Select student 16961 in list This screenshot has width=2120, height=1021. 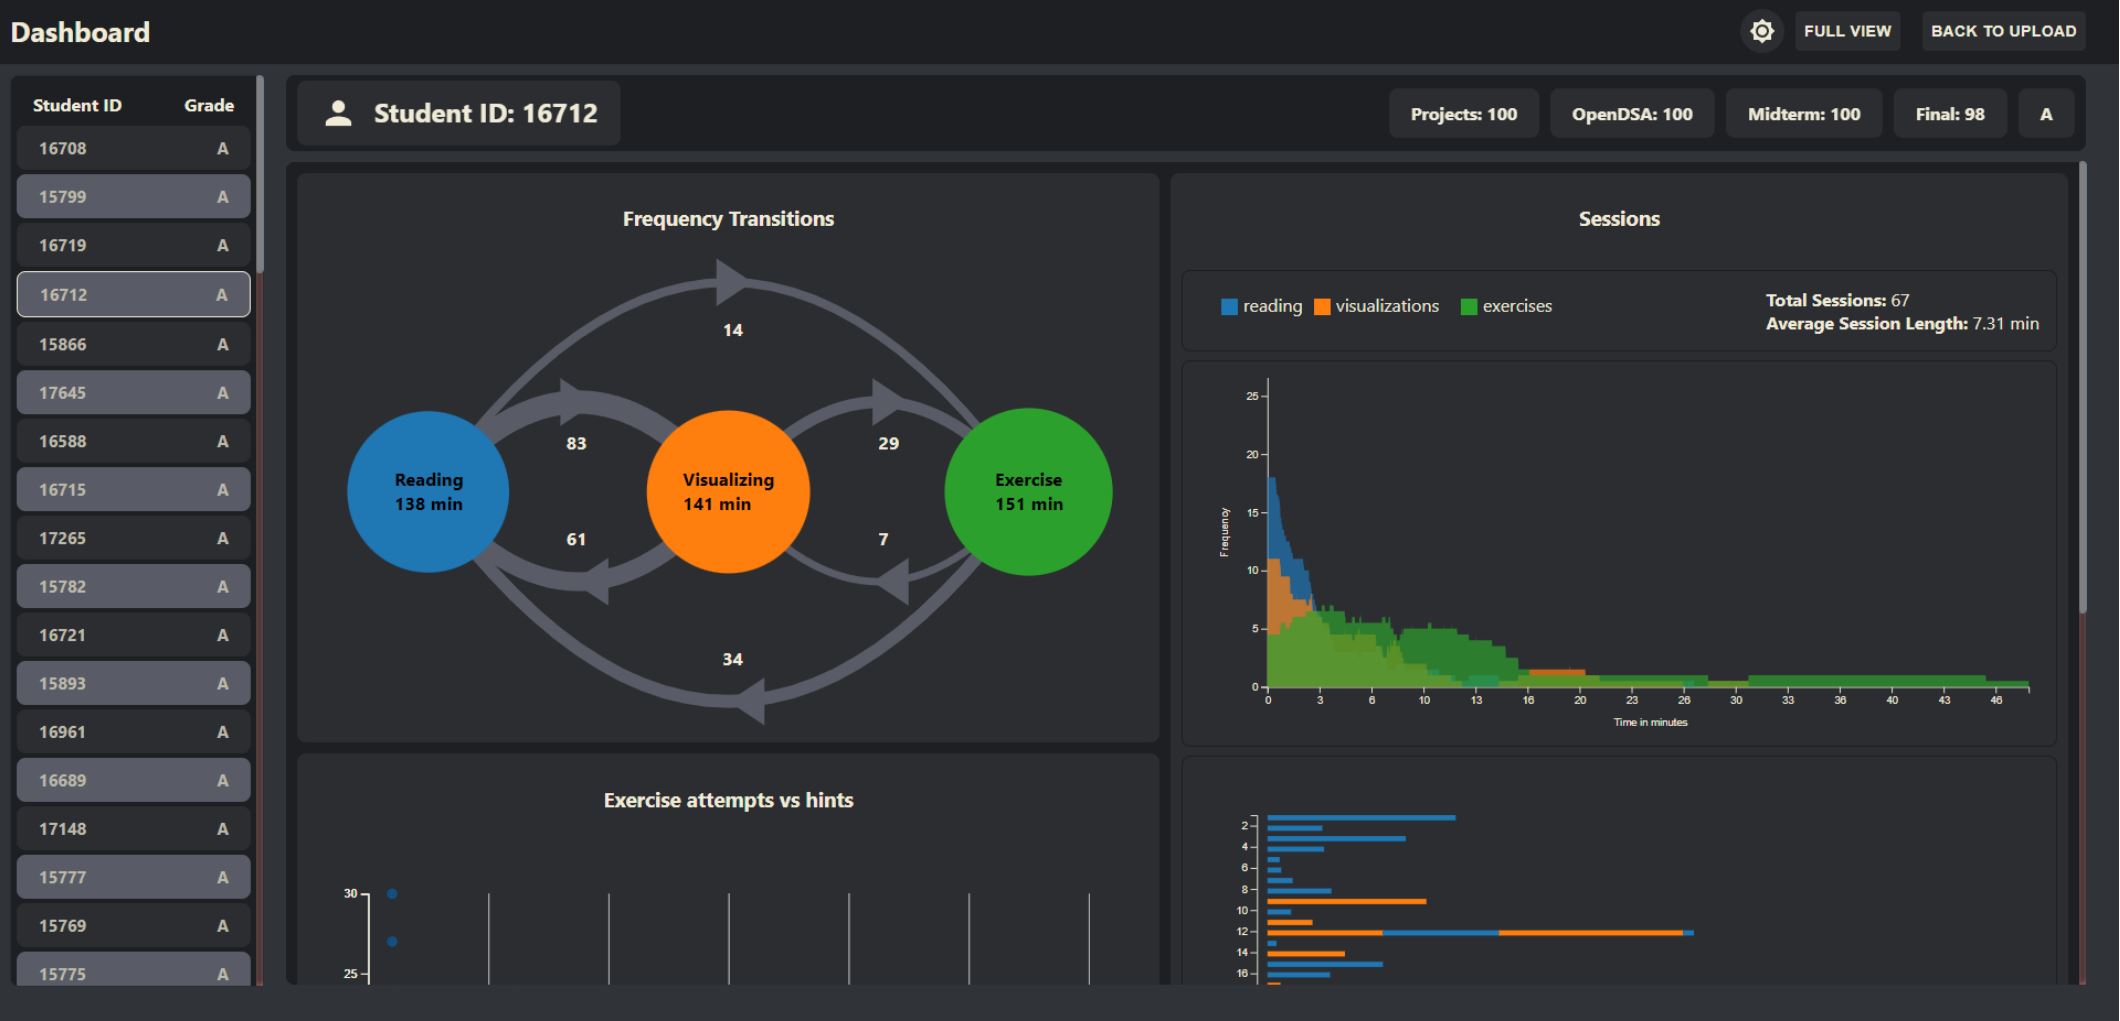click(x=133, y=732)
